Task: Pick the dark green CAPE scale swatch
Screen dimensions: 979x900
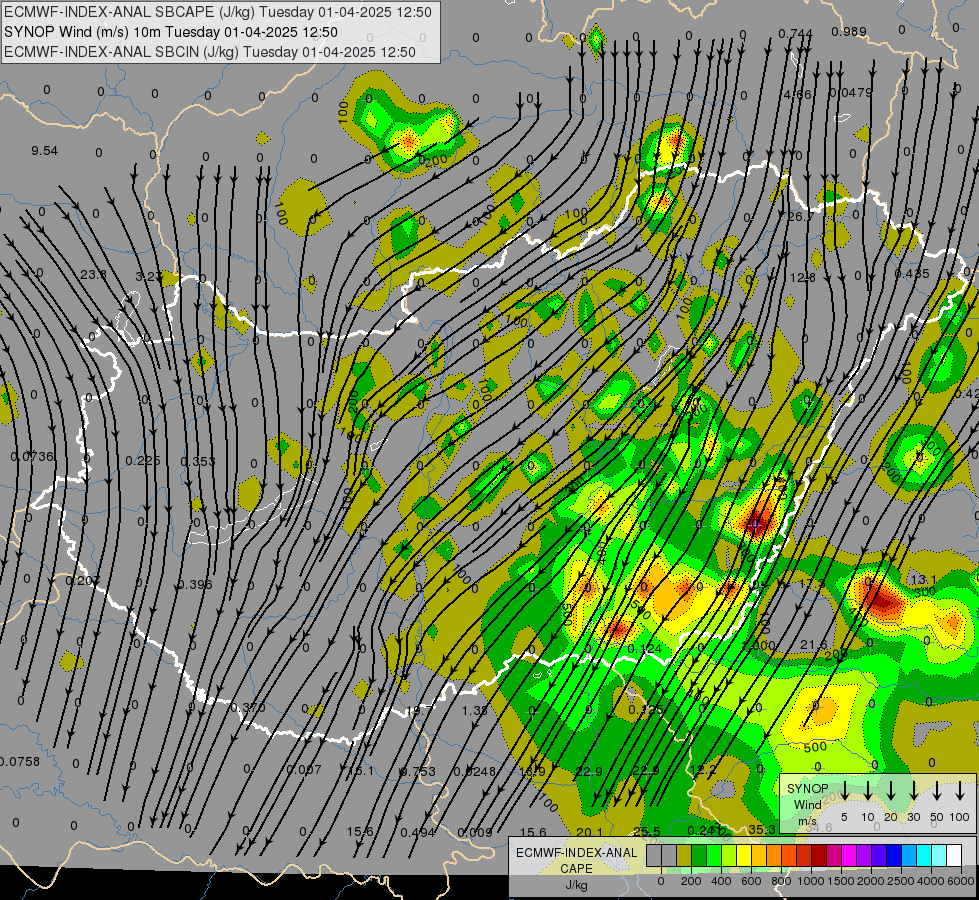Action: tap(699, 856)
